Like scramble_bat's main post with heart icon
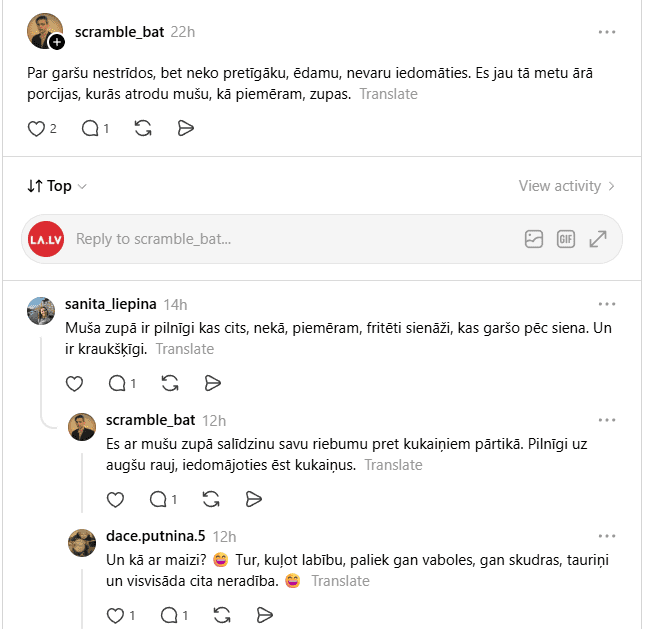The width and height of the screenshot is (646, 629). pos(36,129)
